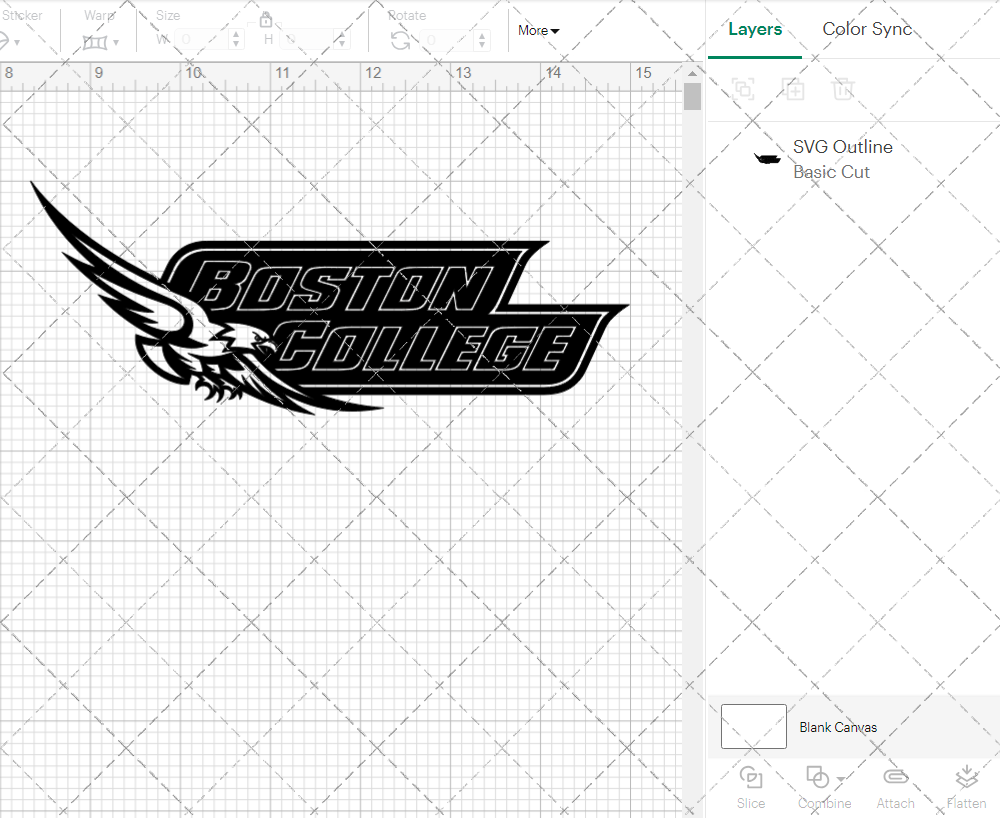Switch to the Layers tab
Screen dimensions: 1000x818
click(x=755, y=29)
